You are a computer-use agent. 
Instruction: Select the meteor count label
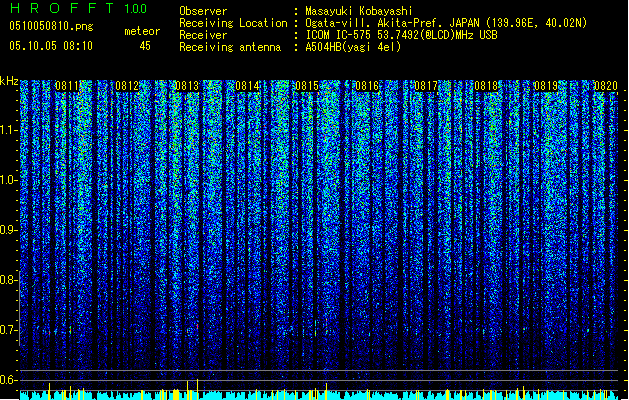coord(142,31)
